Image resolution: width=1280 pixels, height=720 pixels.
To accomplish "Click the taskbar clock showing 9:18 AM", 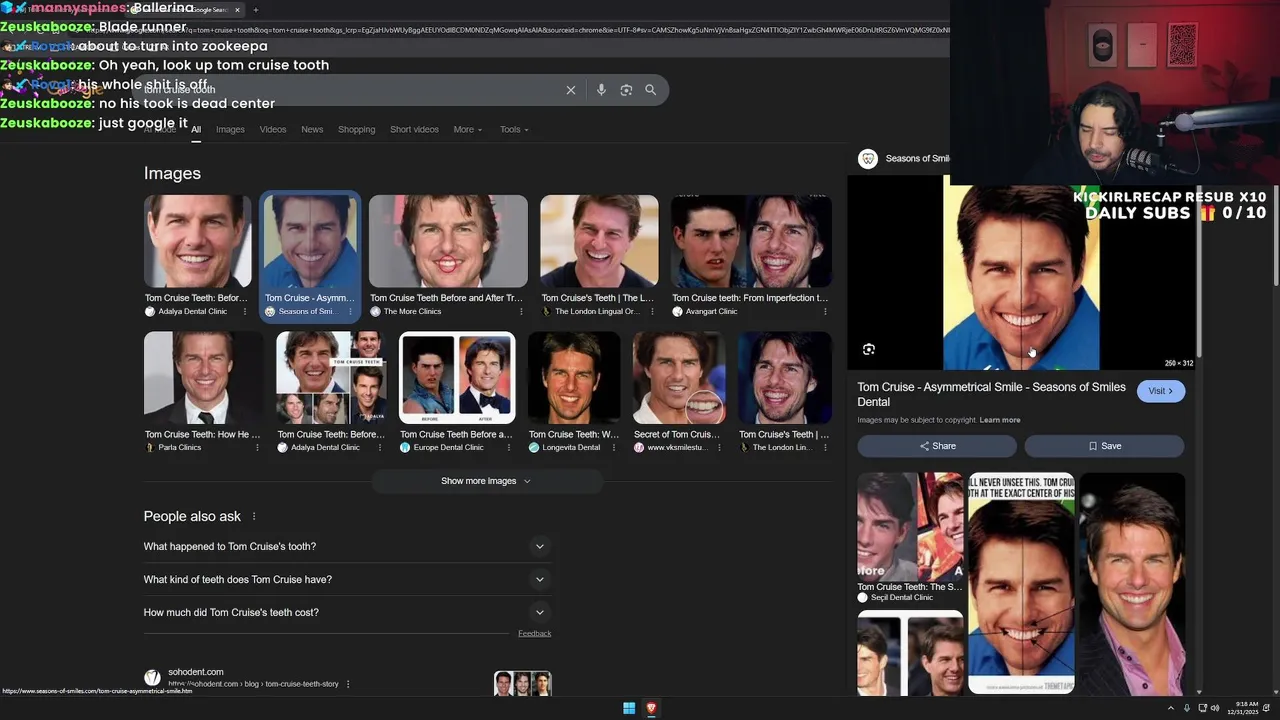I will 1243,708.
